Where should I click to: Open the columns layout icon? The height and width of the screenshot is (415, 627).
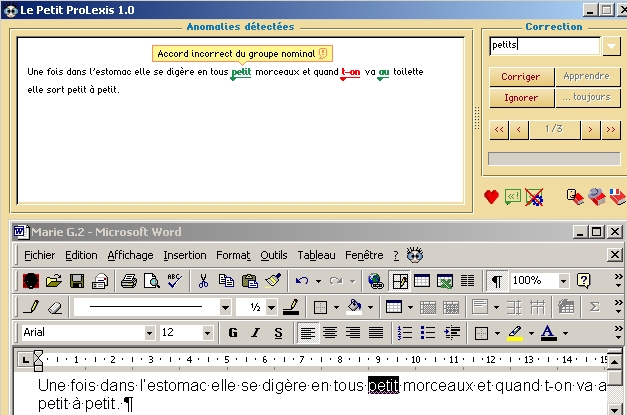coord(467,281)
